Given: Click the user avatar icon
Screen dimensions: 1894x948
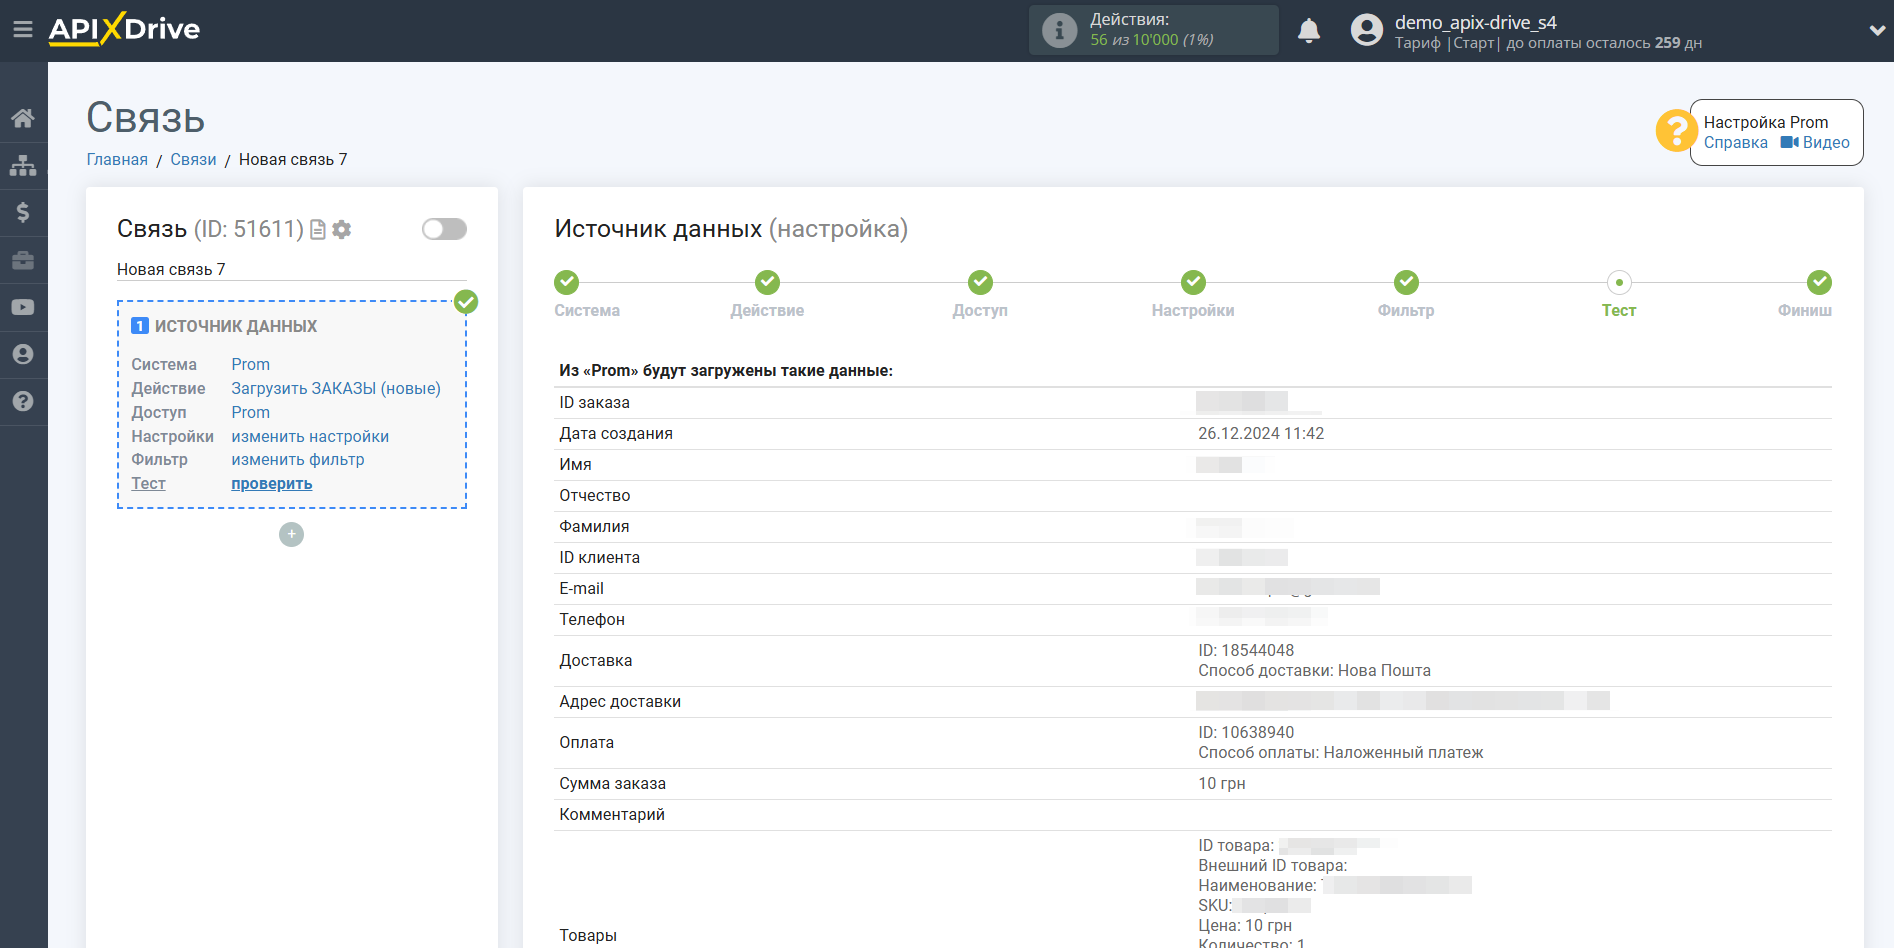Looking at the screenshot, I should 1367,30.
